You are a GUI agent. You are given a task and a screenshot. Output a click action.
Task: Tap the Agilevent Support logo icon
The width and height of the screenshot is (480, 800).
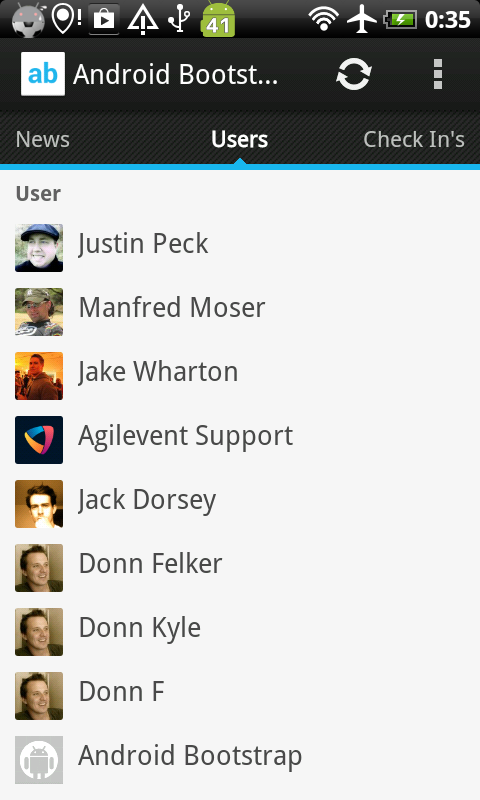click(39, 440)
